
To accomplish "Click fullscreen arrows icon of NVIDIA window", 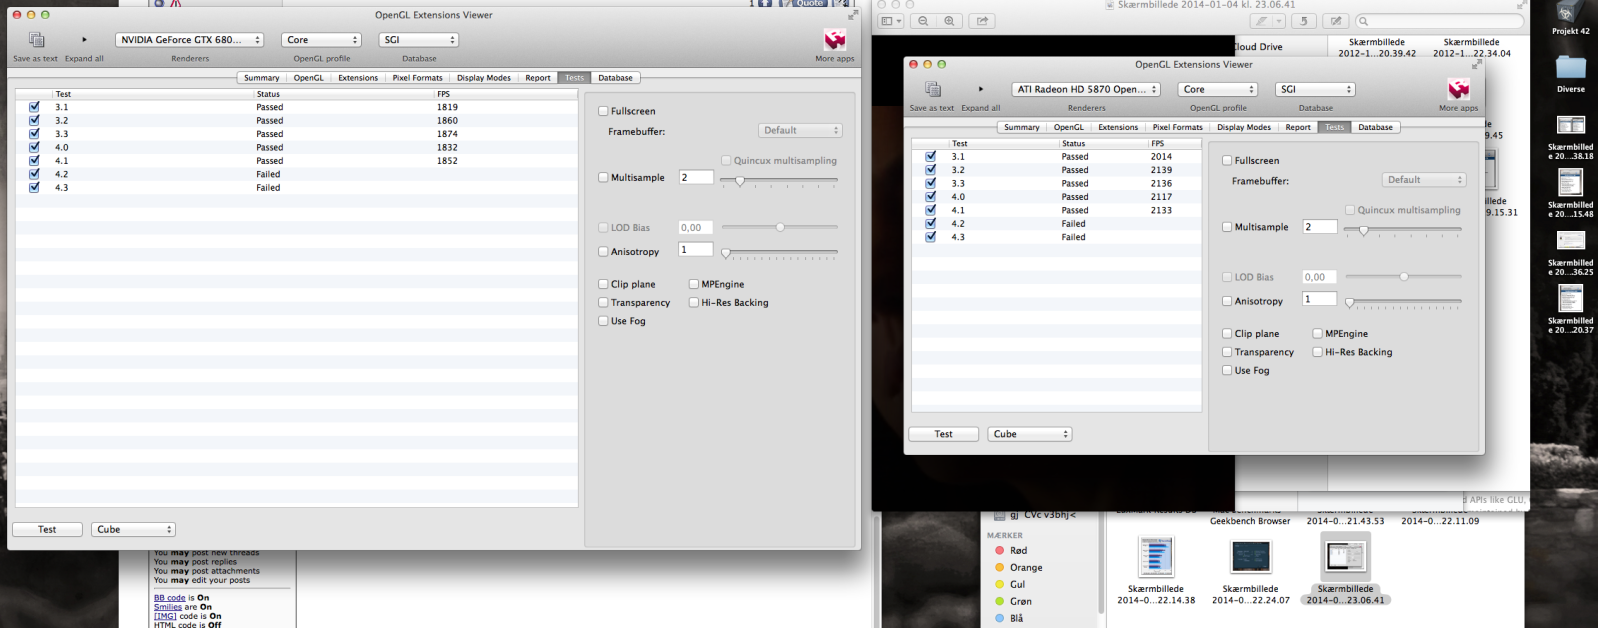I will (852, 15).
